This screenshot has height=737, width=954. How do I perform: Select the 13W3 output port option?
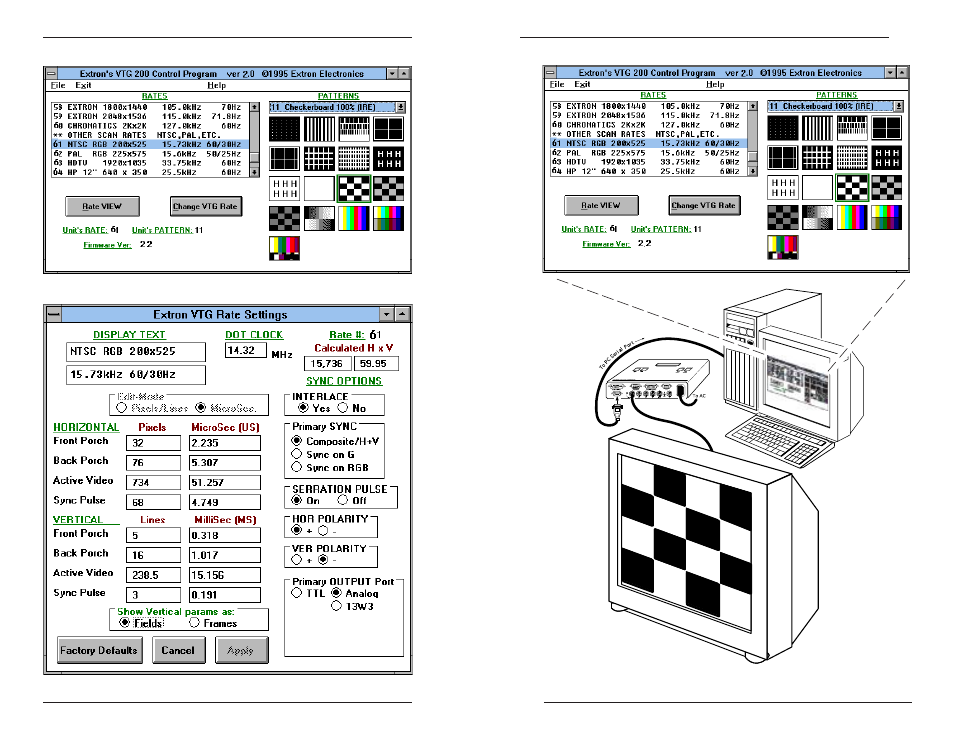click(x=336, y=606)
